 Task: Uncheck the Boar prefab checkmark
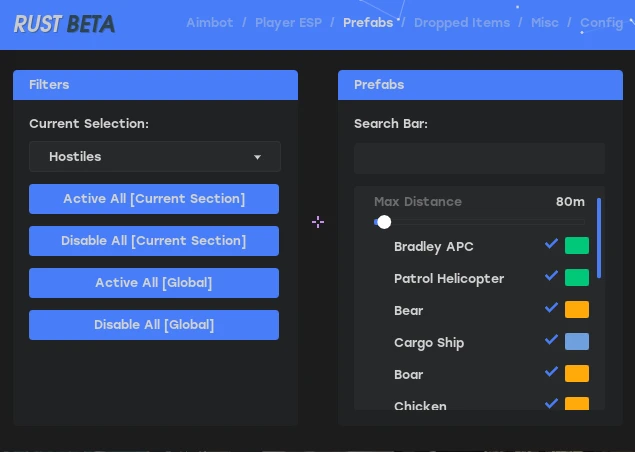(x=551, y=372)
